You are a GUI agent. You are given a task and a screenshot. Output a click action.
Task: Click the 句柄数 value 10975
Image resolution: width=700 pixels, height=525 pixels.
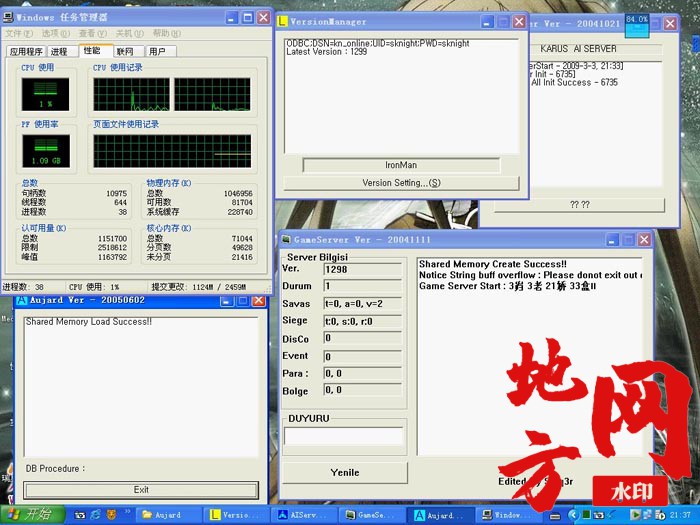coord(117,193)
